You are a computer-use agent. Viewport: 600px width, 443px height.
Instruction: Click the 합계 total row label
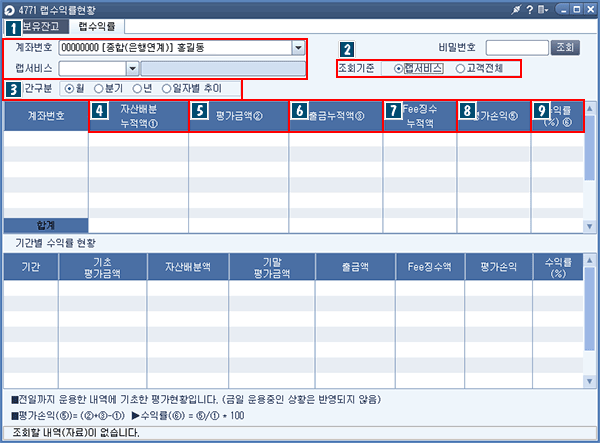pyautogui.click(x=46, y=225)
